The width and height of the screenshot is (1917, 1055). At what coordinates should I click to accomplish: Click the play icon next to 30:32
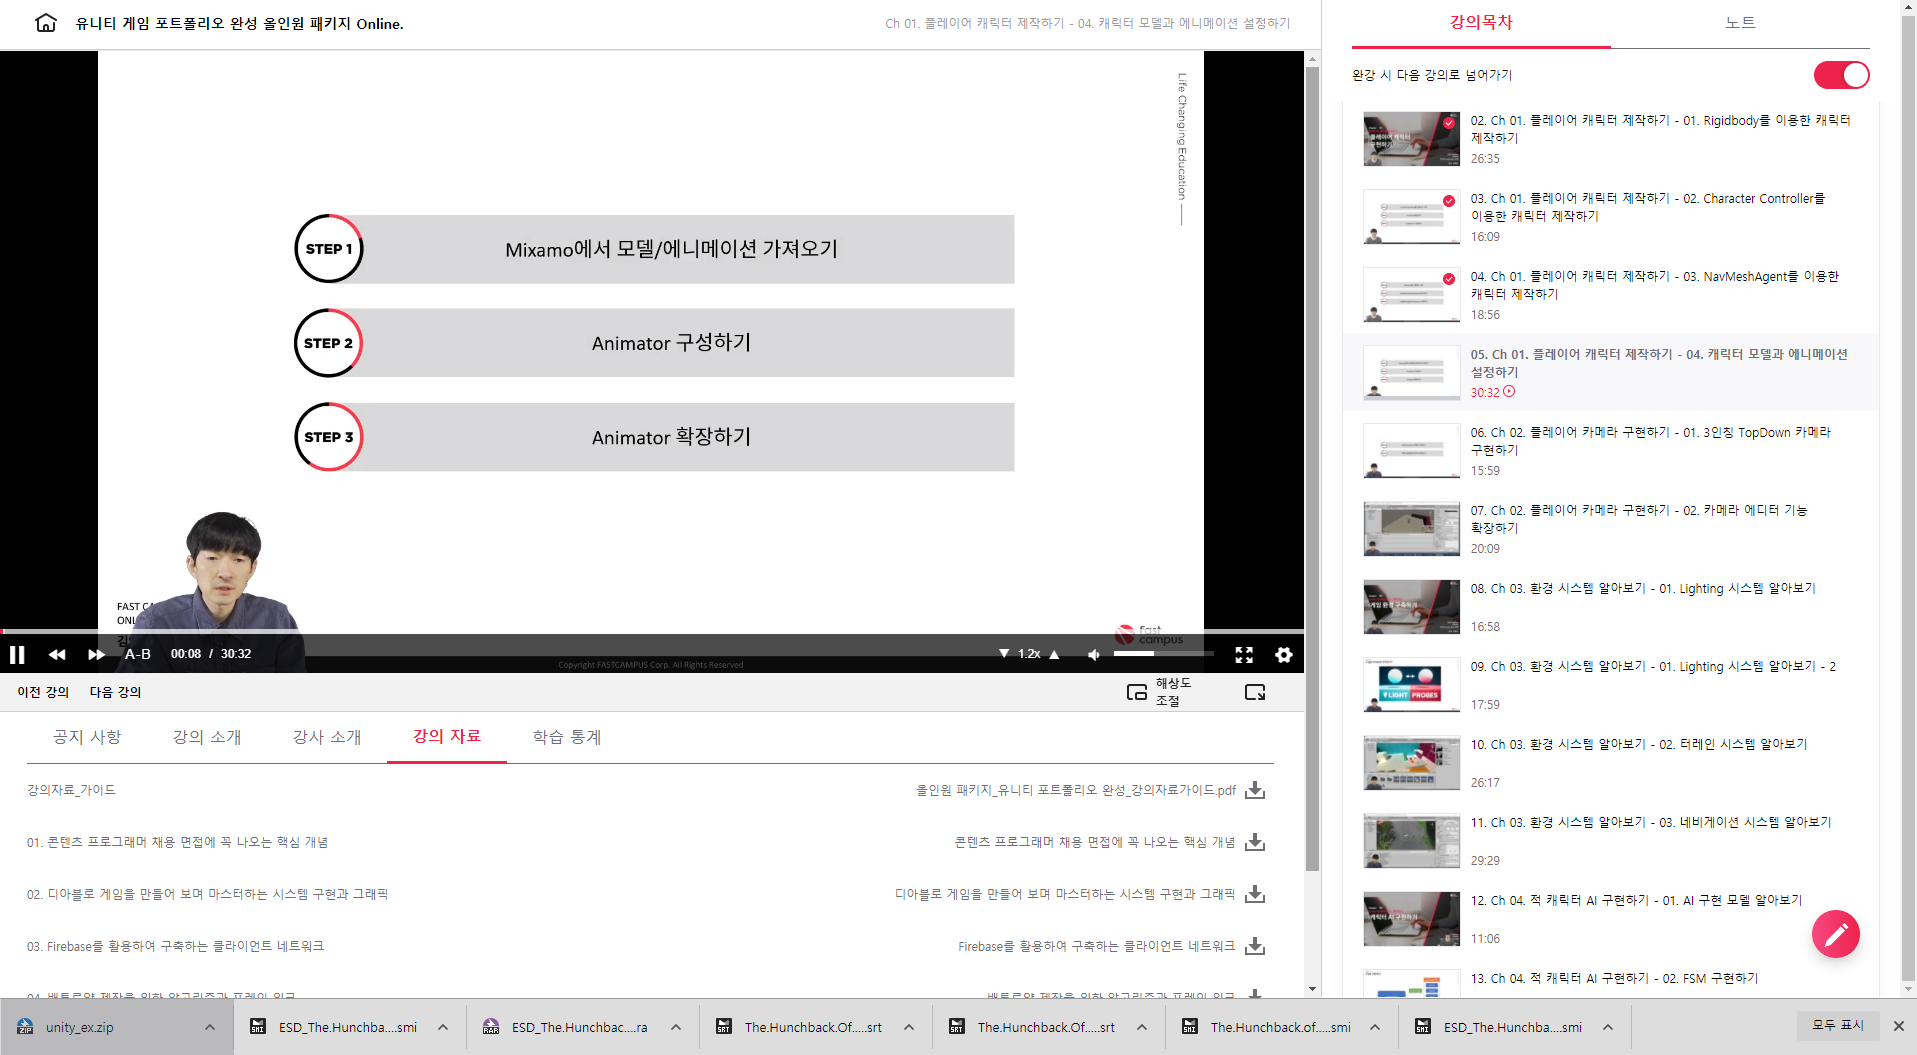(1509, 392)
